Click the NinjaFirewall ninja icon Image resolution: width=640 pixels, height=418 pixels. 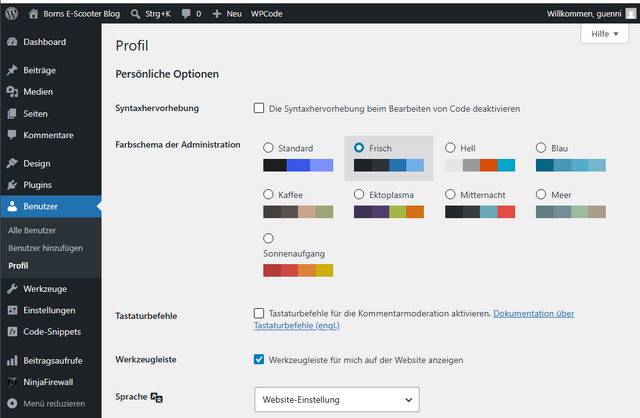12,382
